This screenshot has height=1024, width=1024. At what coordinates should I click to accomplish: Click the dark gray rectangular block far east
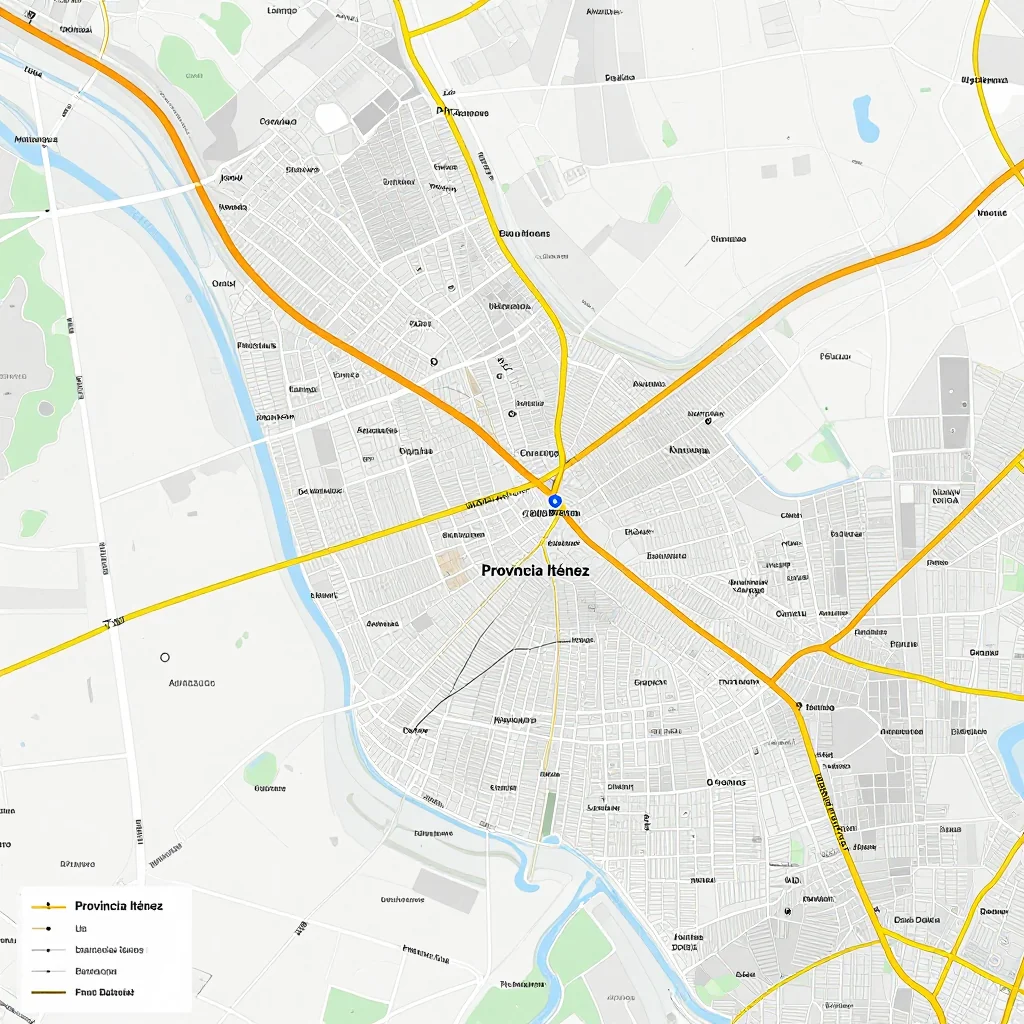point(954,402)
